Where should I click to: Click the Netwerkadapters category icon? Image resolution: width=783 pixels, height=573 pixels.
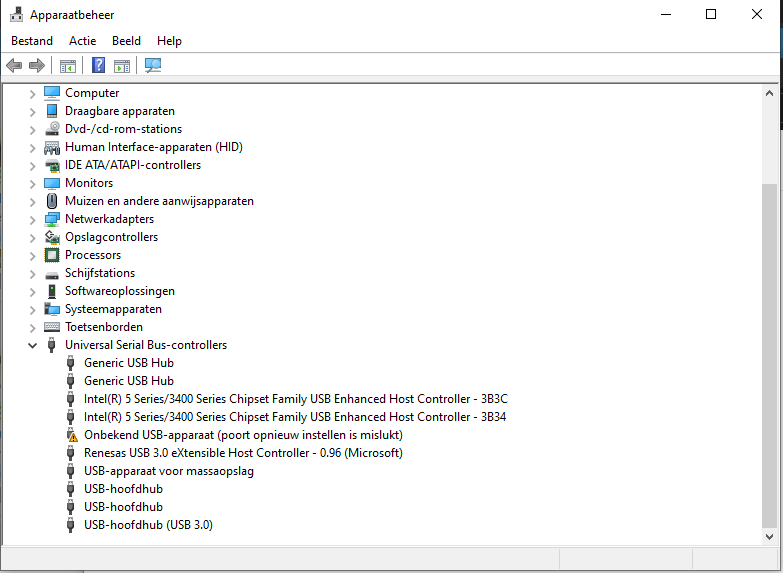[52, 219]
